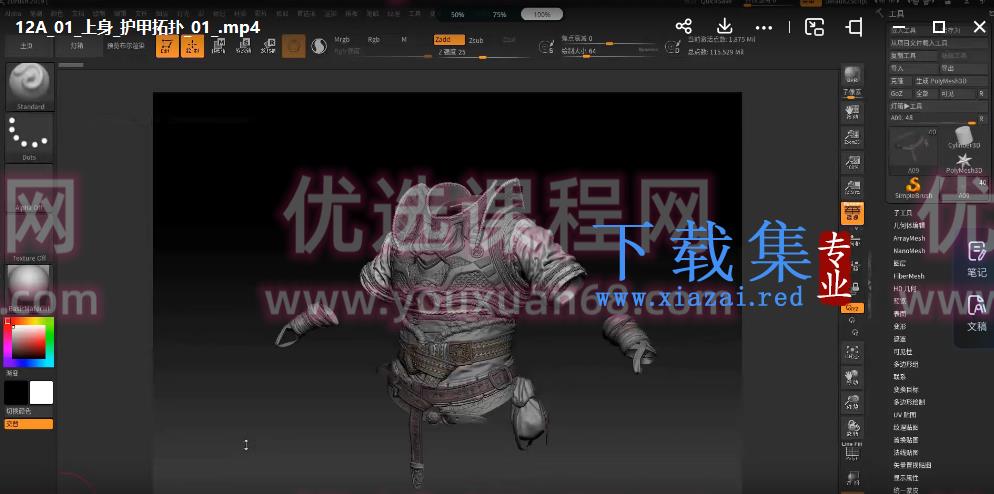Download the video with download icon

[724, 27]
